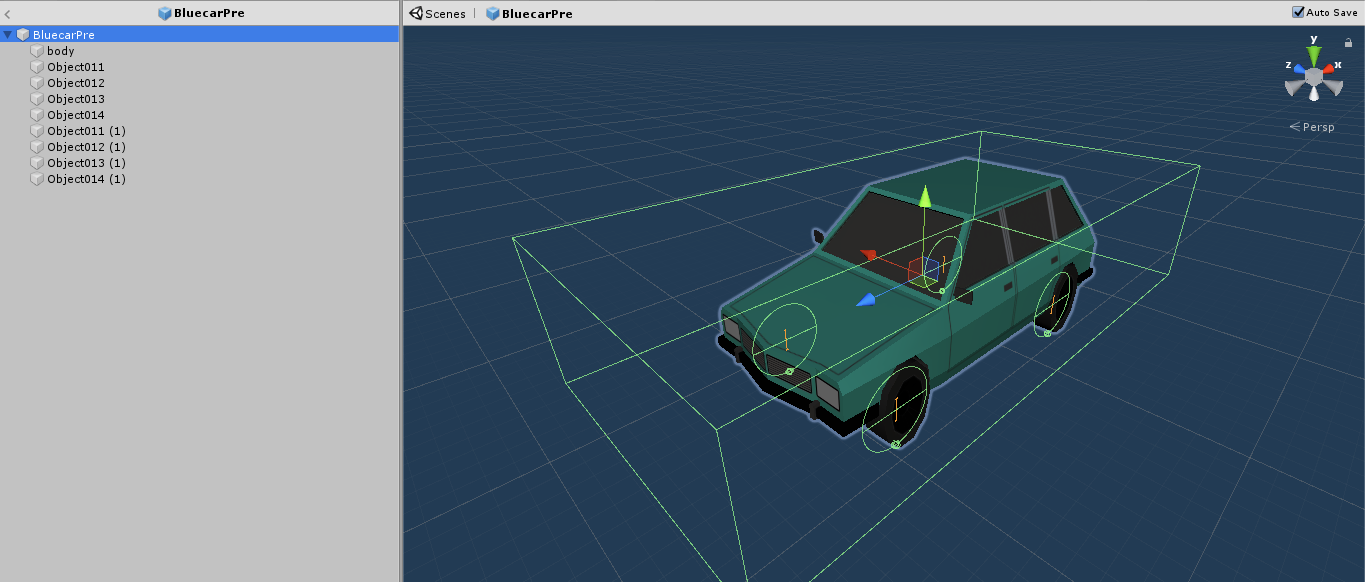Go back with the hierarchy header arrow
1365x582 pixels.
coord(8,14)
